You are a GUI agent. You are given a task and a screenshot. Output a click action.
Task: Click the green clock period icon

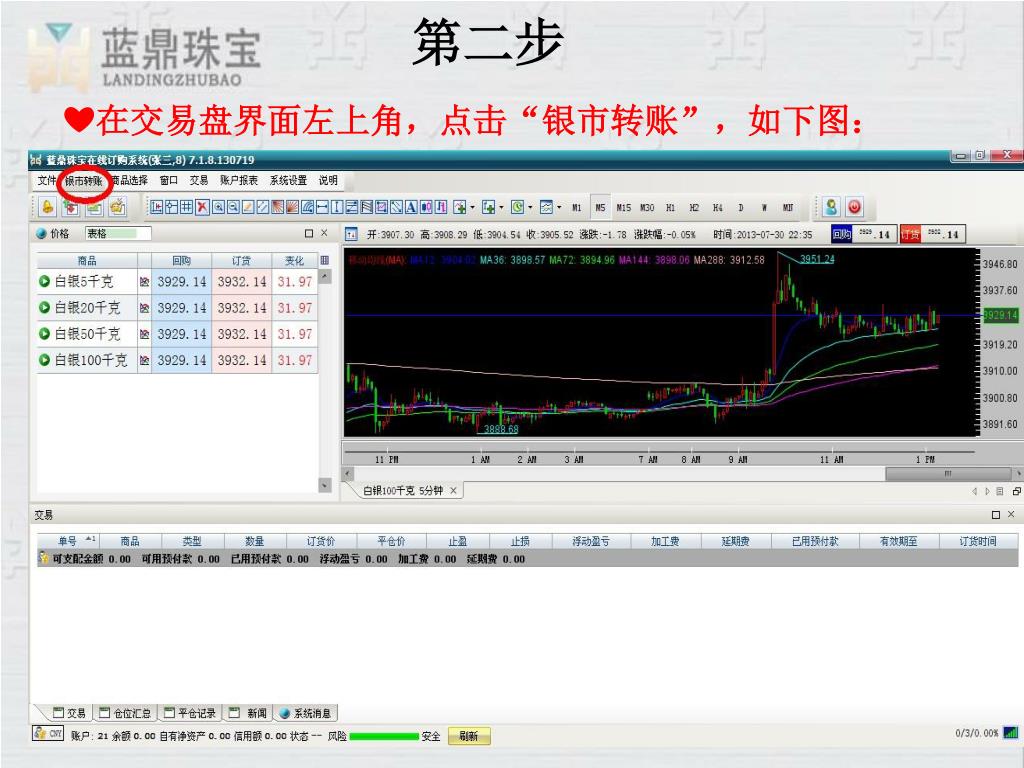(x=518, y=207)
